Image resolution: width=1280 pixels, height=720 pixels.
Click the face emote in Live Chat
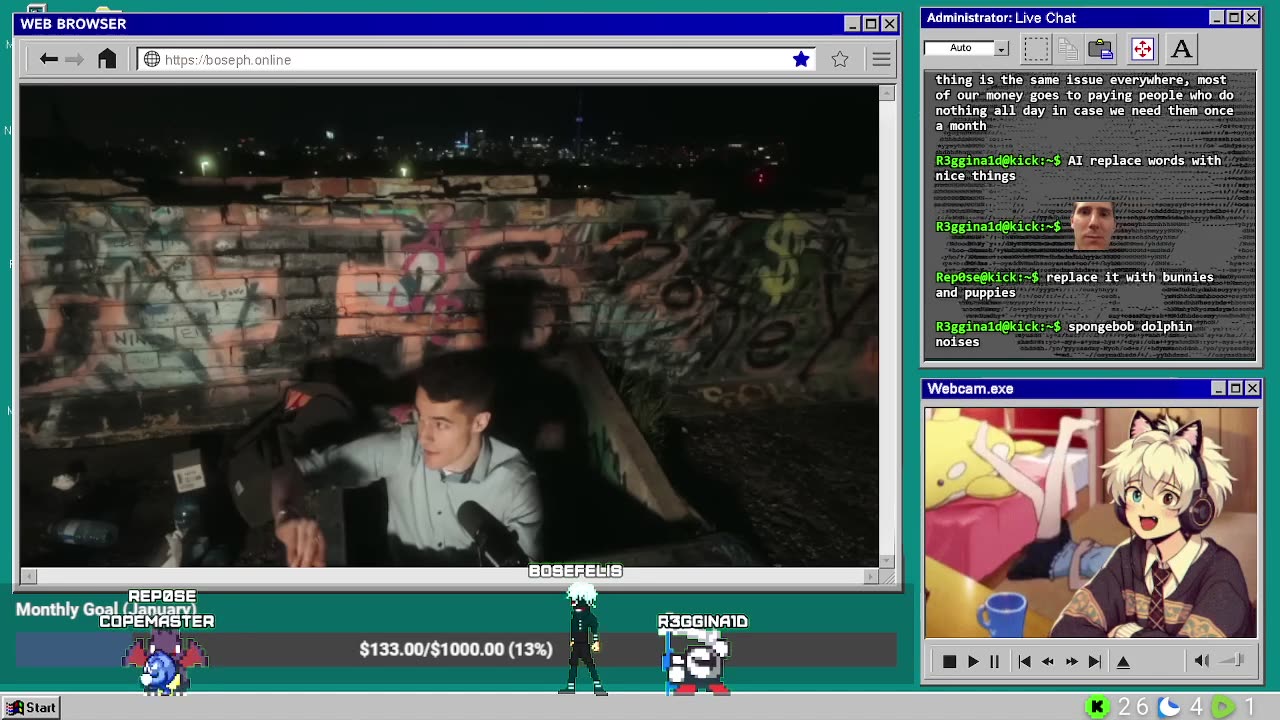(x=1093, y=226)
